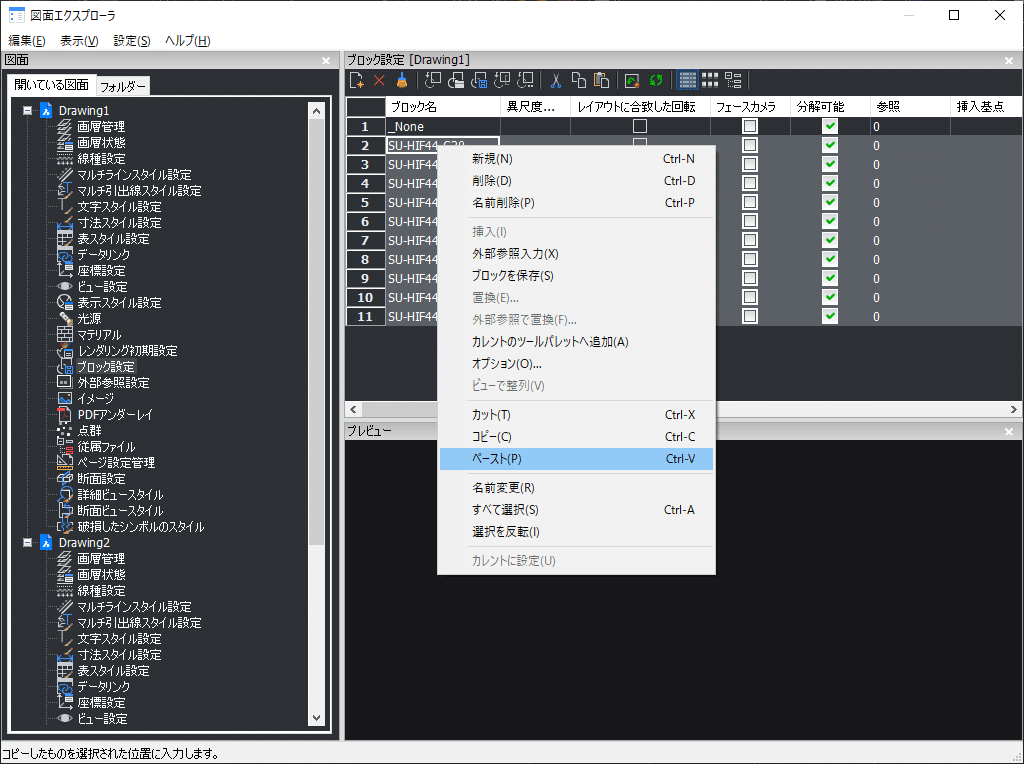Choose ペースト(P) from the context menu

576,459
